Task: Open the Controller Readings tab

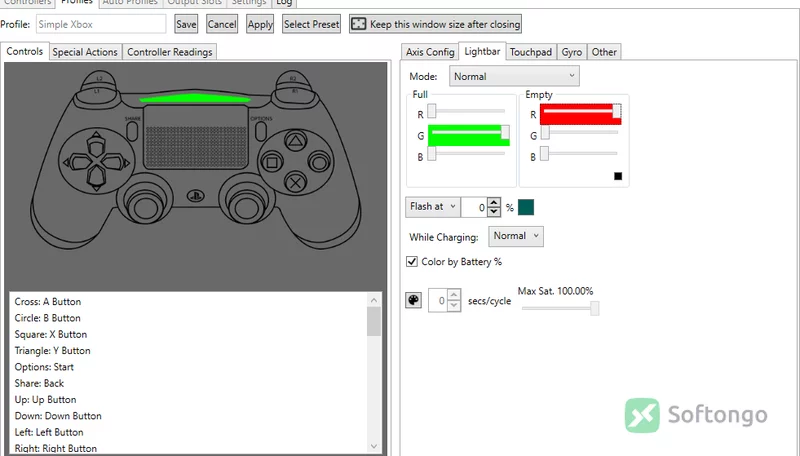Action: (169, 52)
